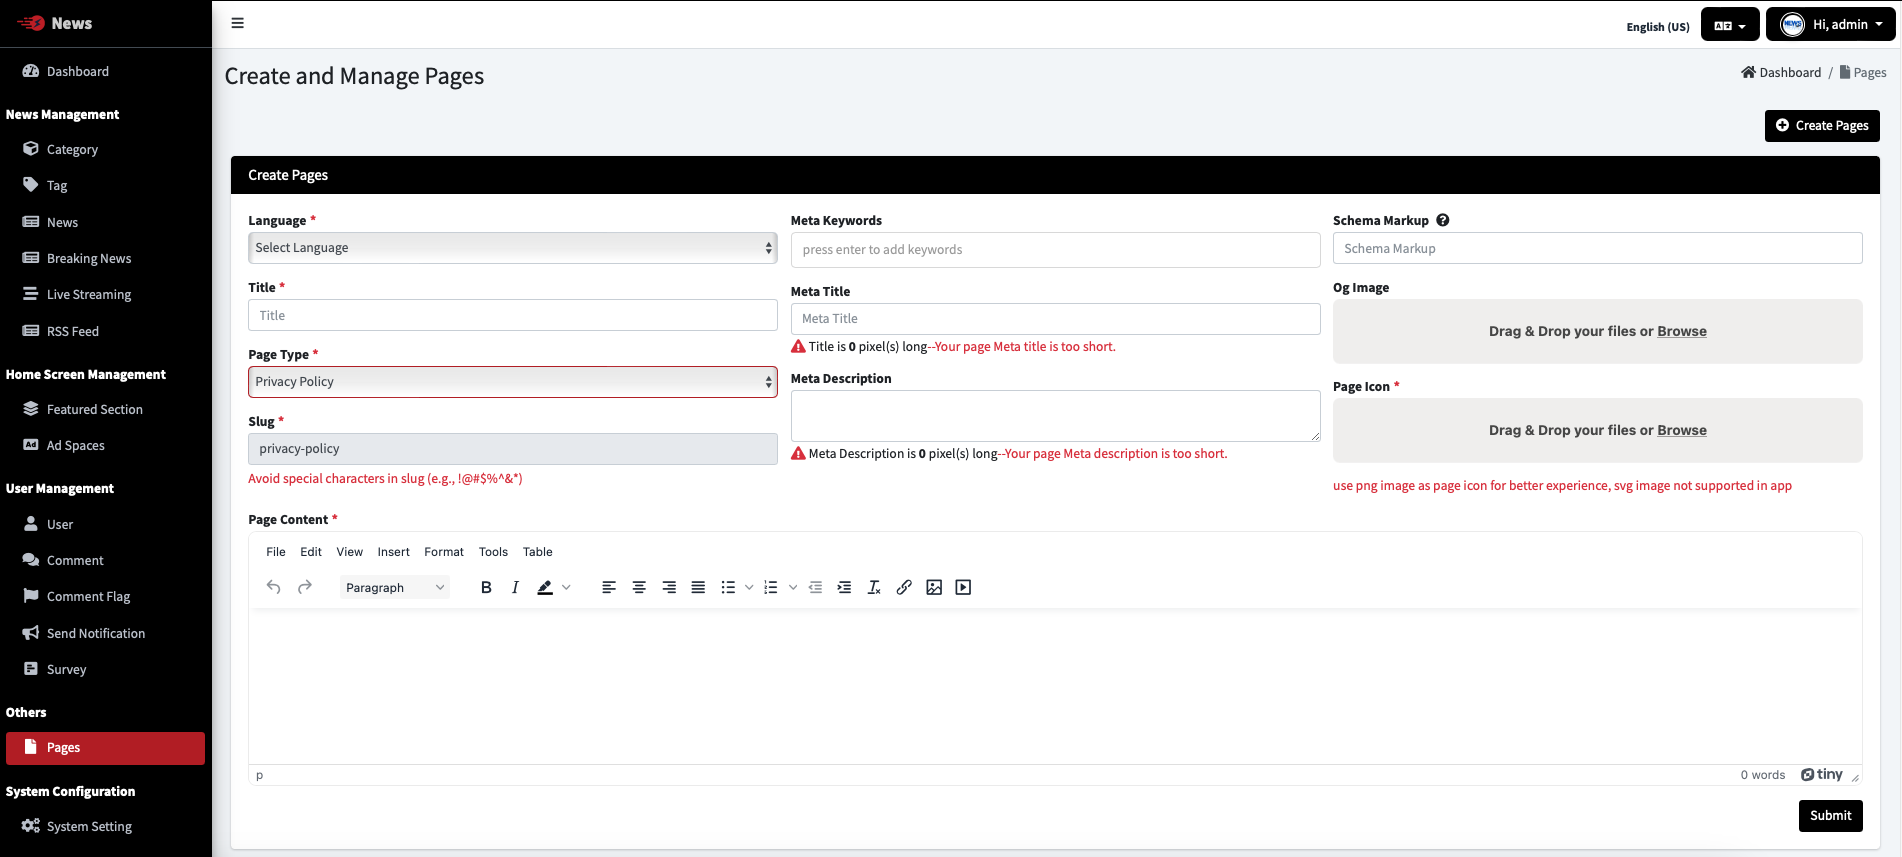The image size is (1902, 857).
Task: Click the clear formatting icon
Action: (x=874, y=587)
